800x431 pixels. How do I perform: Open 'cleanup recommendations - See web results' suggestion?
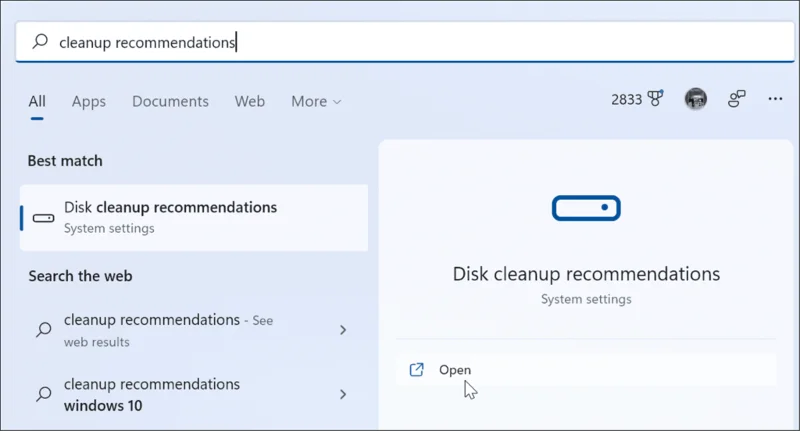pyautogui.click(x=194, y=330)
